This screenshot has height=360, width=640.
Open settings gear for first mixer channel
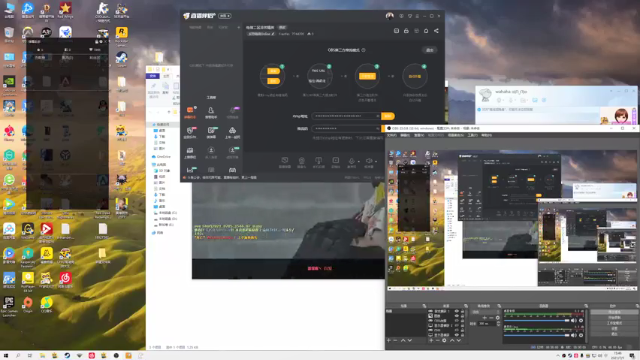pos(581,320)
